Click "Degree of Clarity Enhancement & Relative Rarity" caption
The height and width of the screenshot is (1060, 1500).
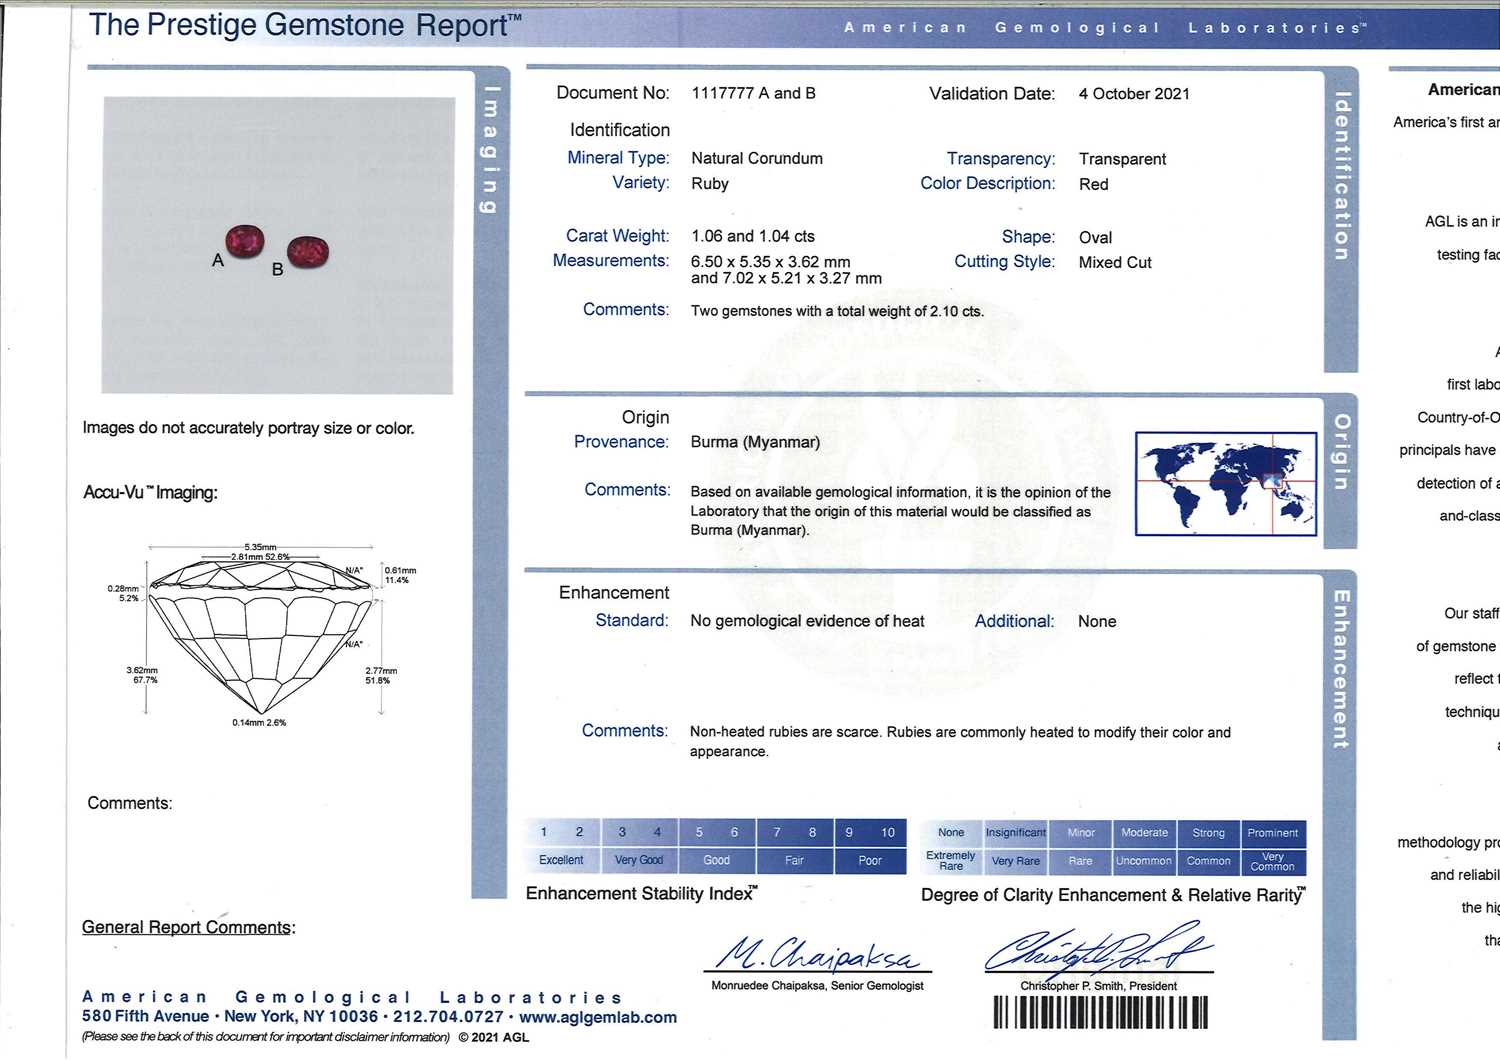point(1113,895)
